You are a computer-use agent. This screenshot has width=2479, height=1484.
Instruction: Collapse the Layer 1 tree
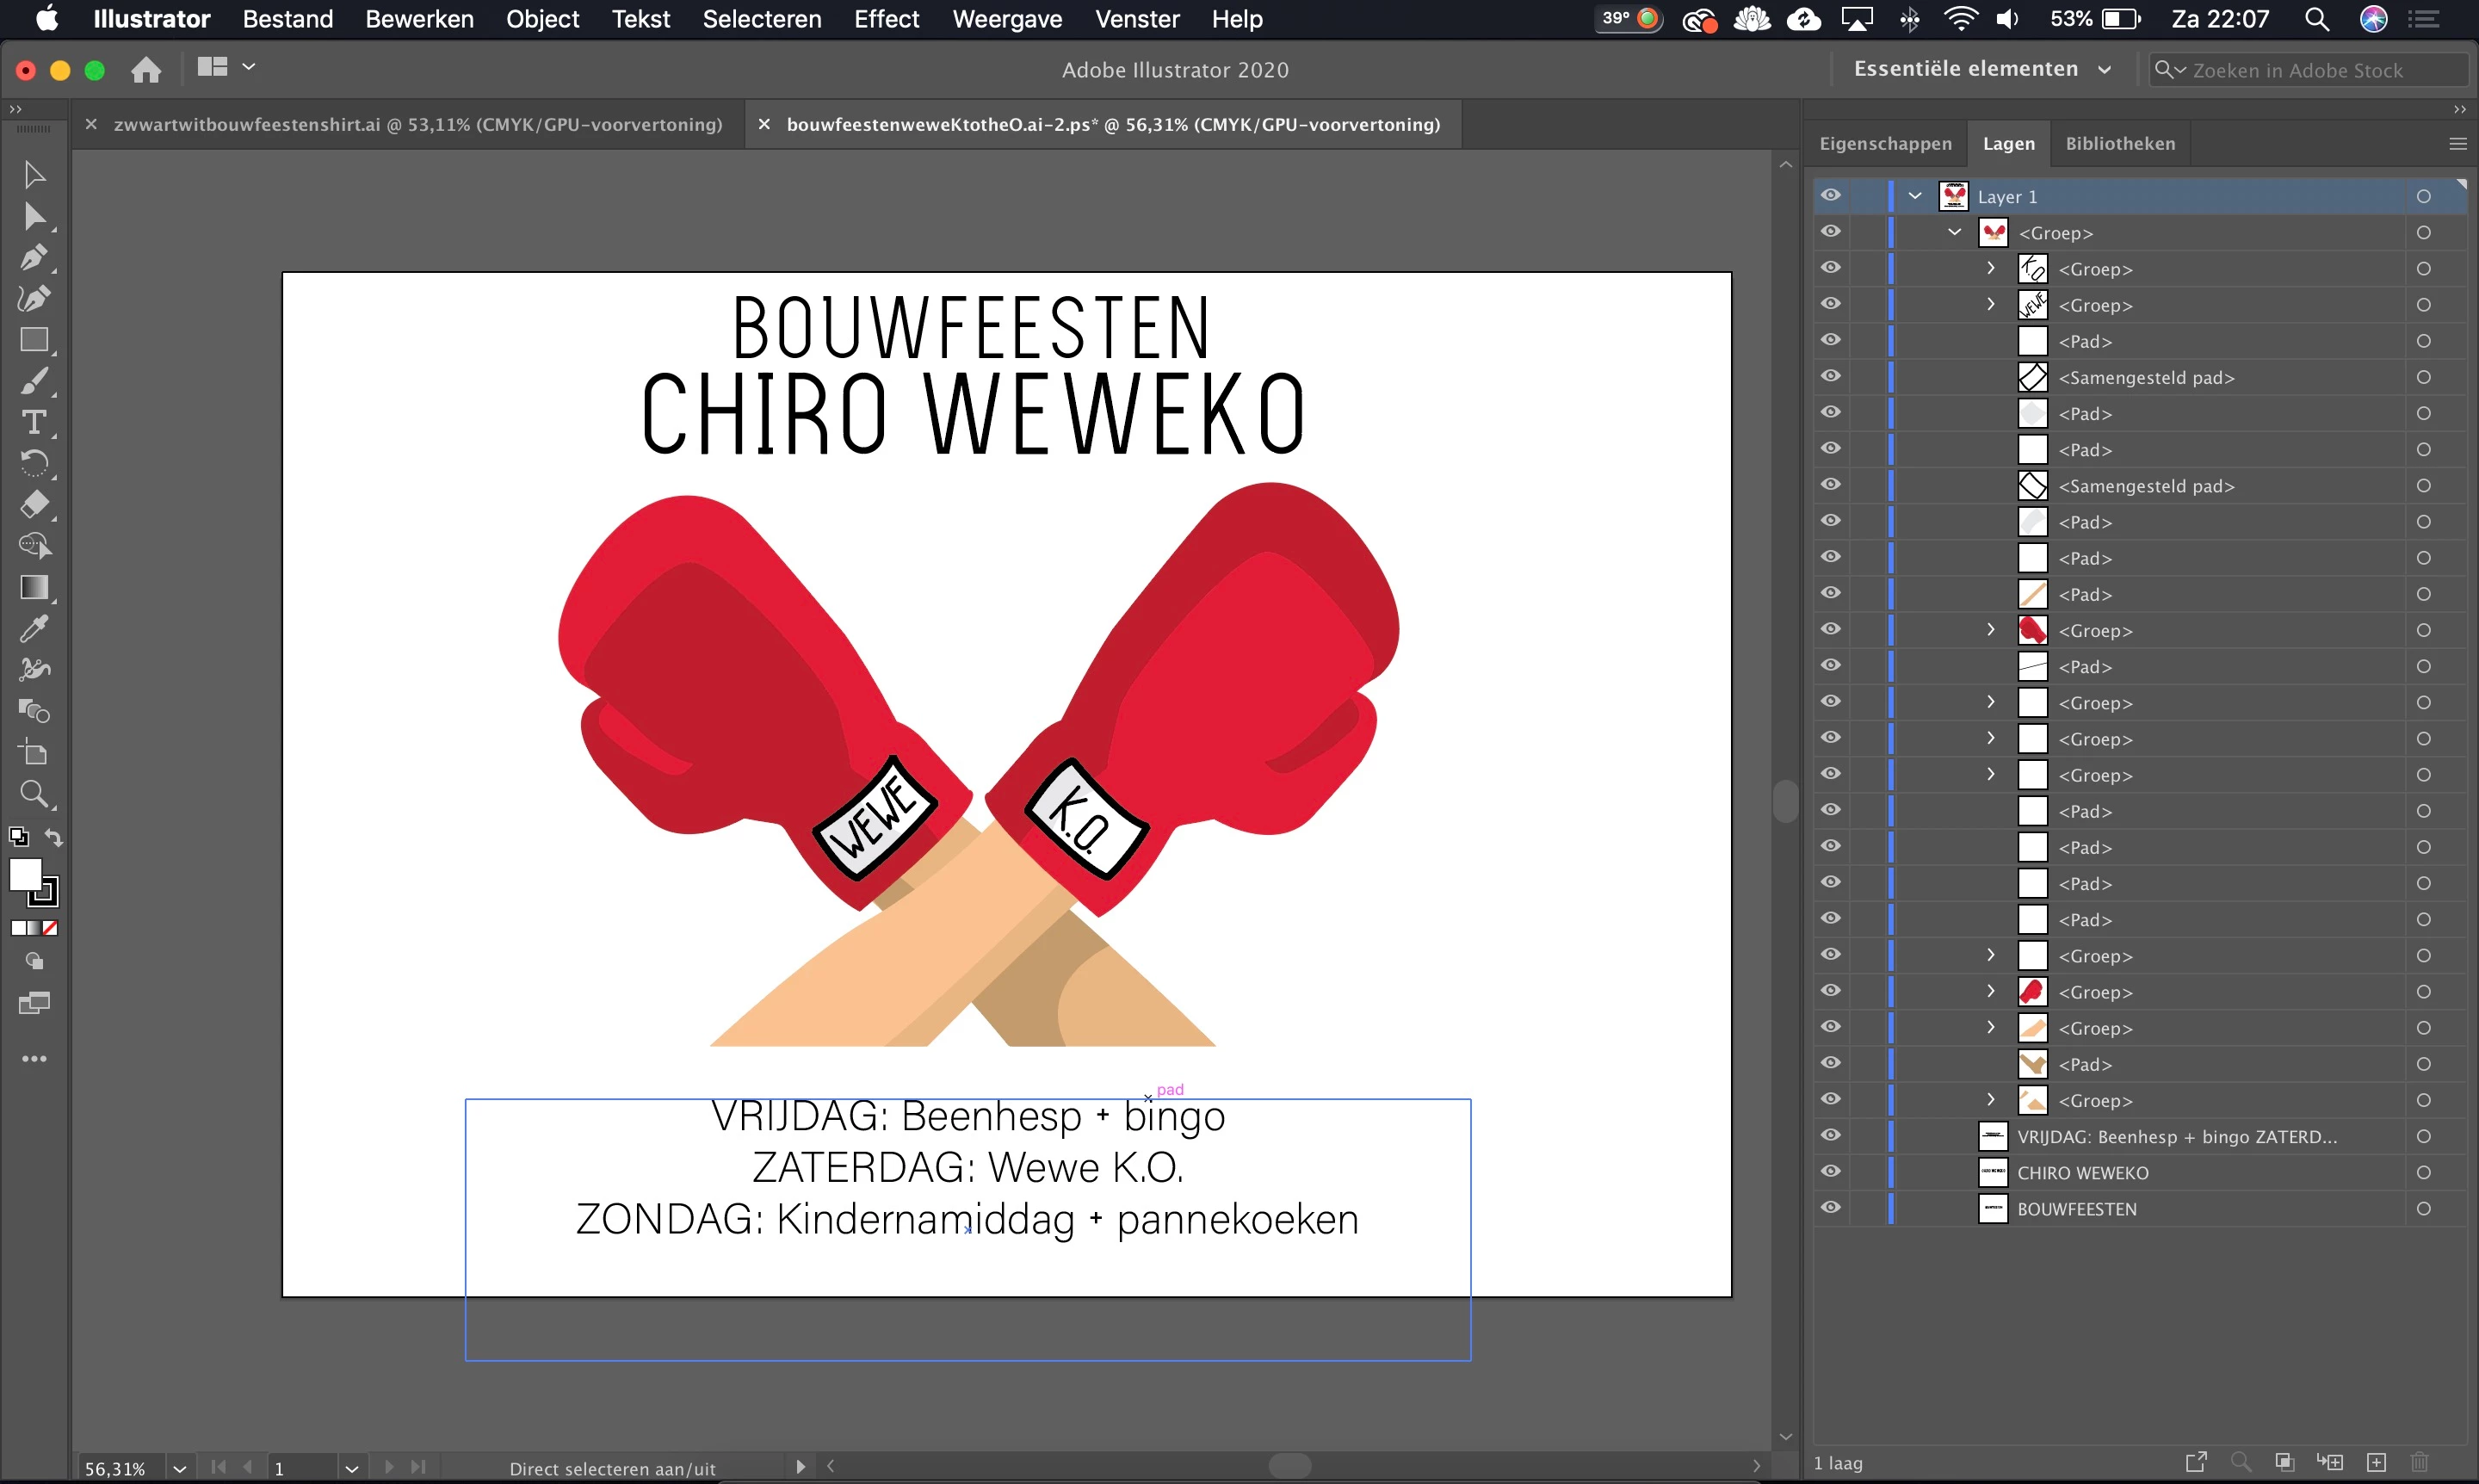click(x=1914, y=196)
